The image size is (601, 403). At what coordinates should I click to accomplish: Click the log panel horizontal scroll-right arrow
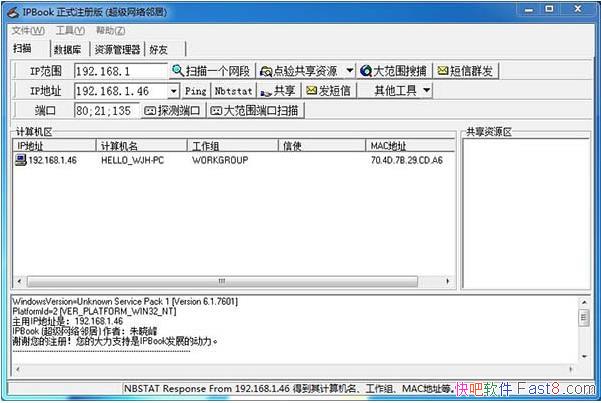pyautogui.click(x=571, y=369)
